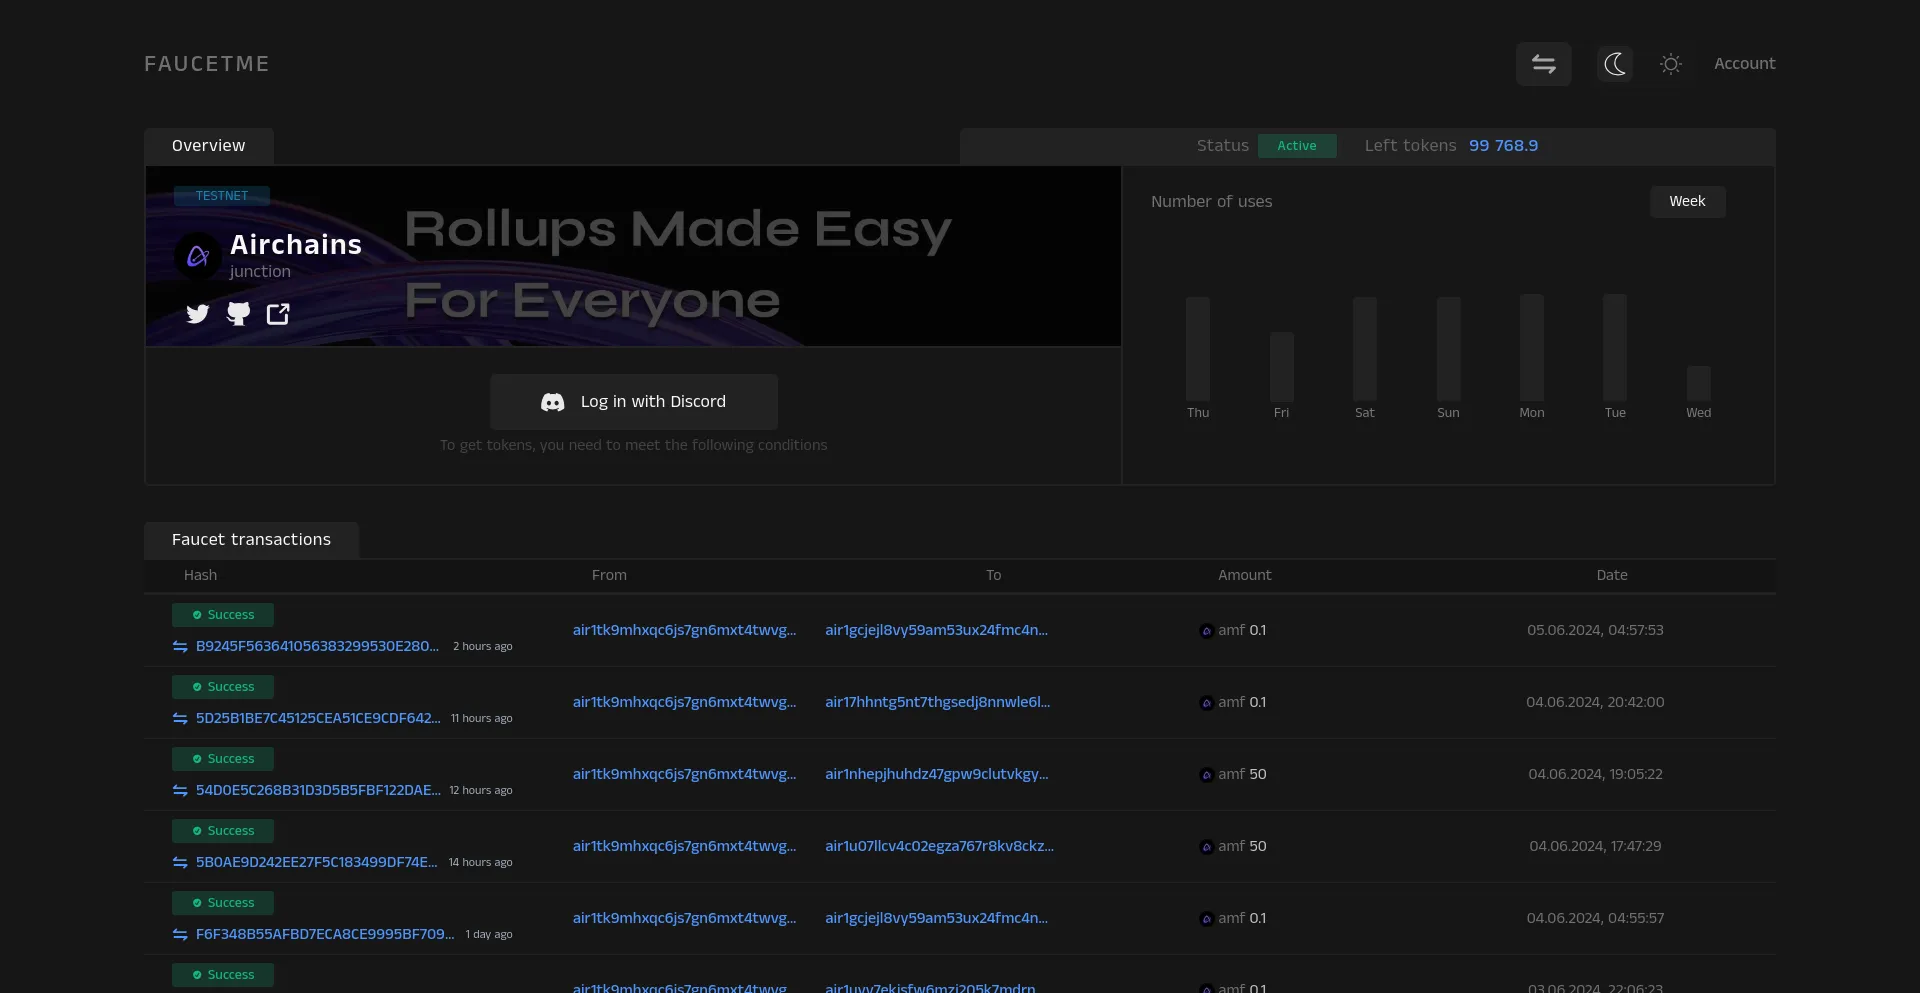
Task: Click Success badge of the 11 hours ago transaction
Action: (223, 687)
